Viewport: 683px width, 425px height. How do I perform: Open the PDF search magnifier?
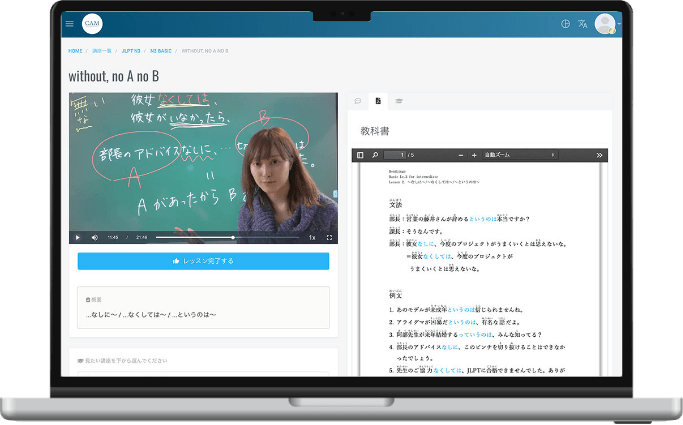pos(375,155)
